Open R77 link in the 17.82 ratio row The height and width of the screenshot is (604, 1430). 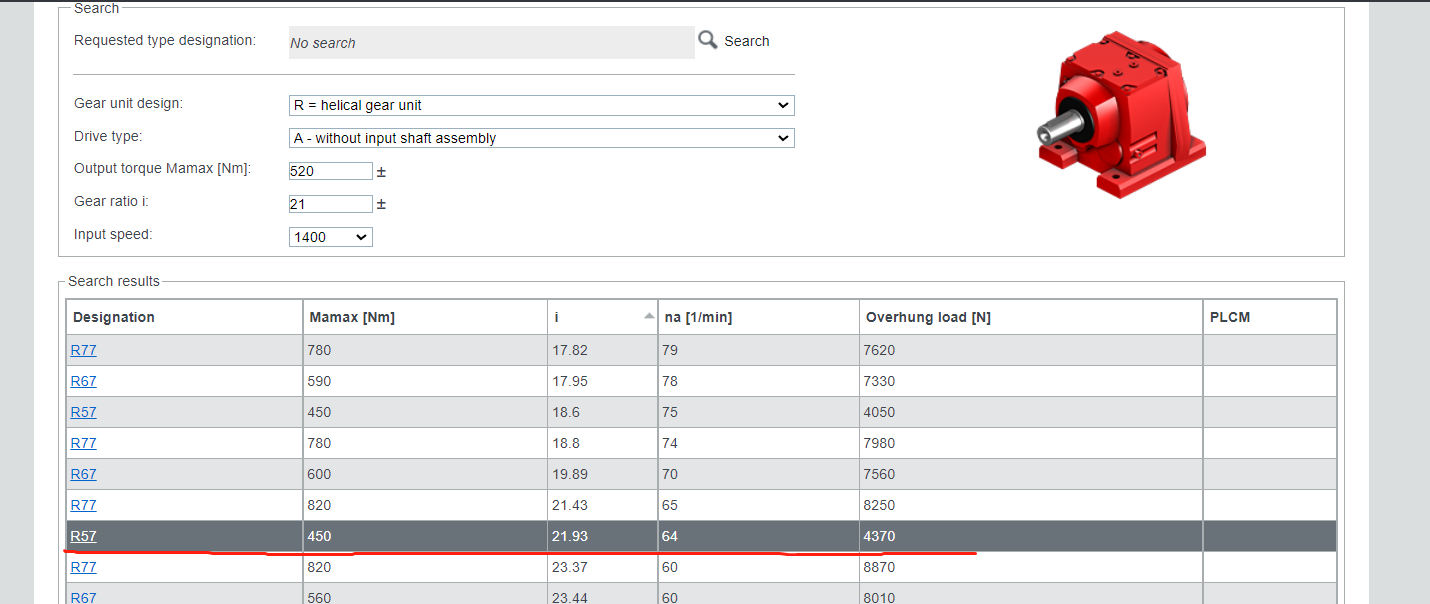(83, 350)
